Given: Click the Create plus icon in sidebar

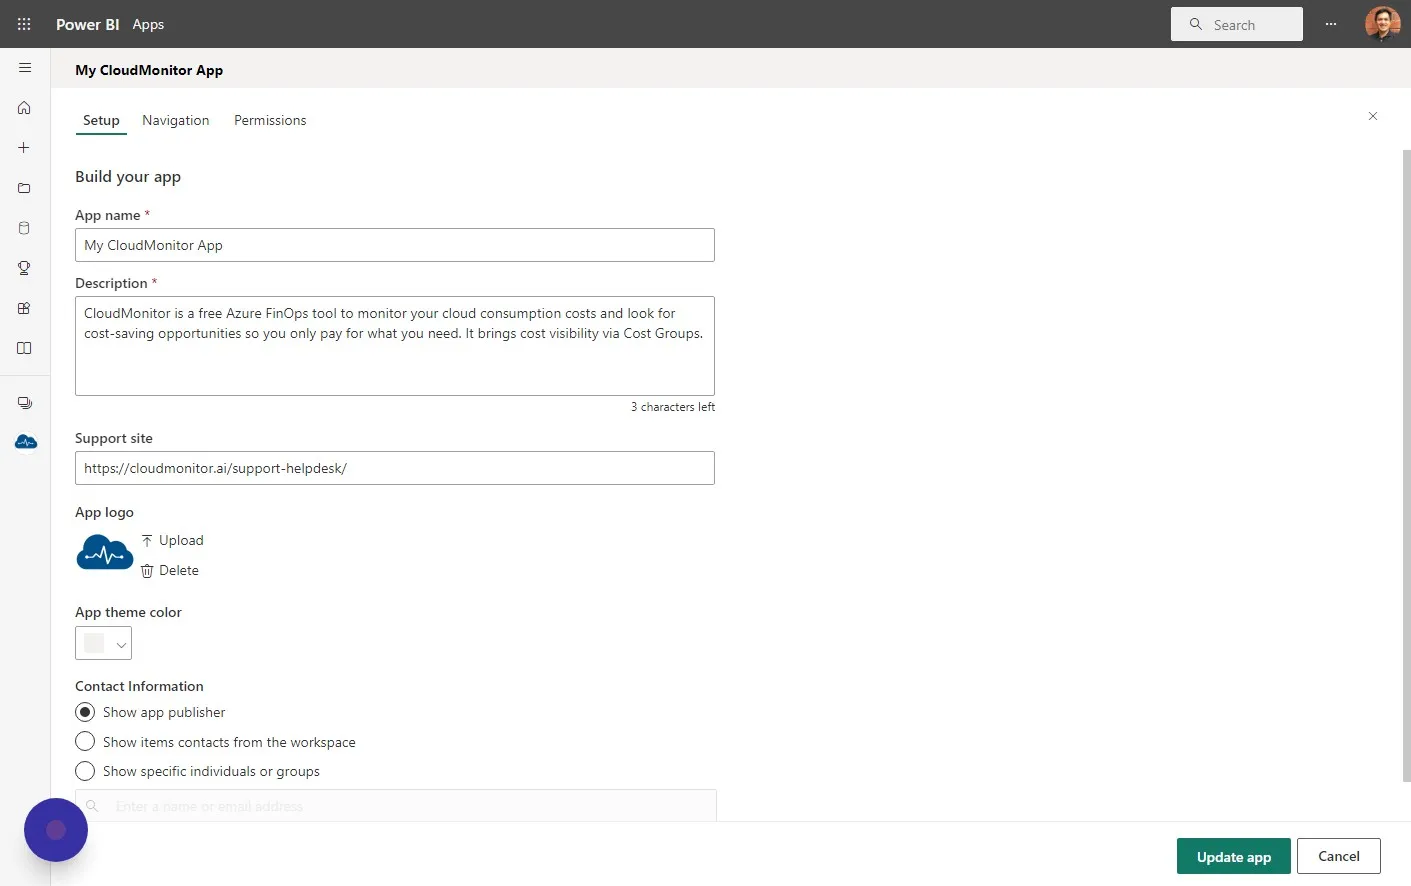Looking at the screenshot, I should tap(24, 148).
